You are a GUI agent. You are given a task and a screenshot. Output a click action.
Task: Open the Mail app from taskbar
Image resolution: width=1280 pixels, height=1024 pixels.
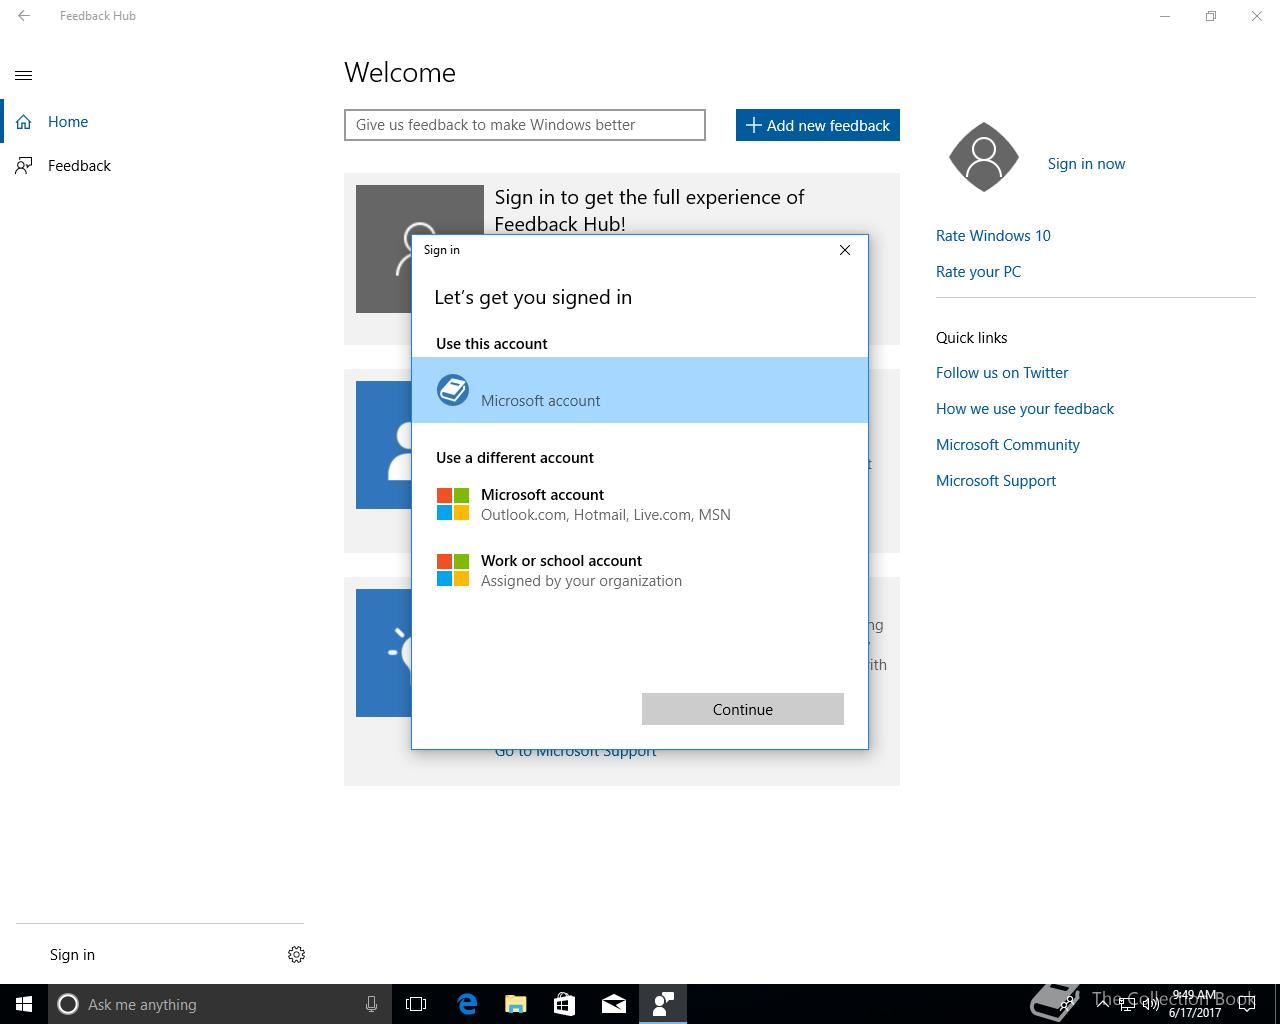[613, 1004]
